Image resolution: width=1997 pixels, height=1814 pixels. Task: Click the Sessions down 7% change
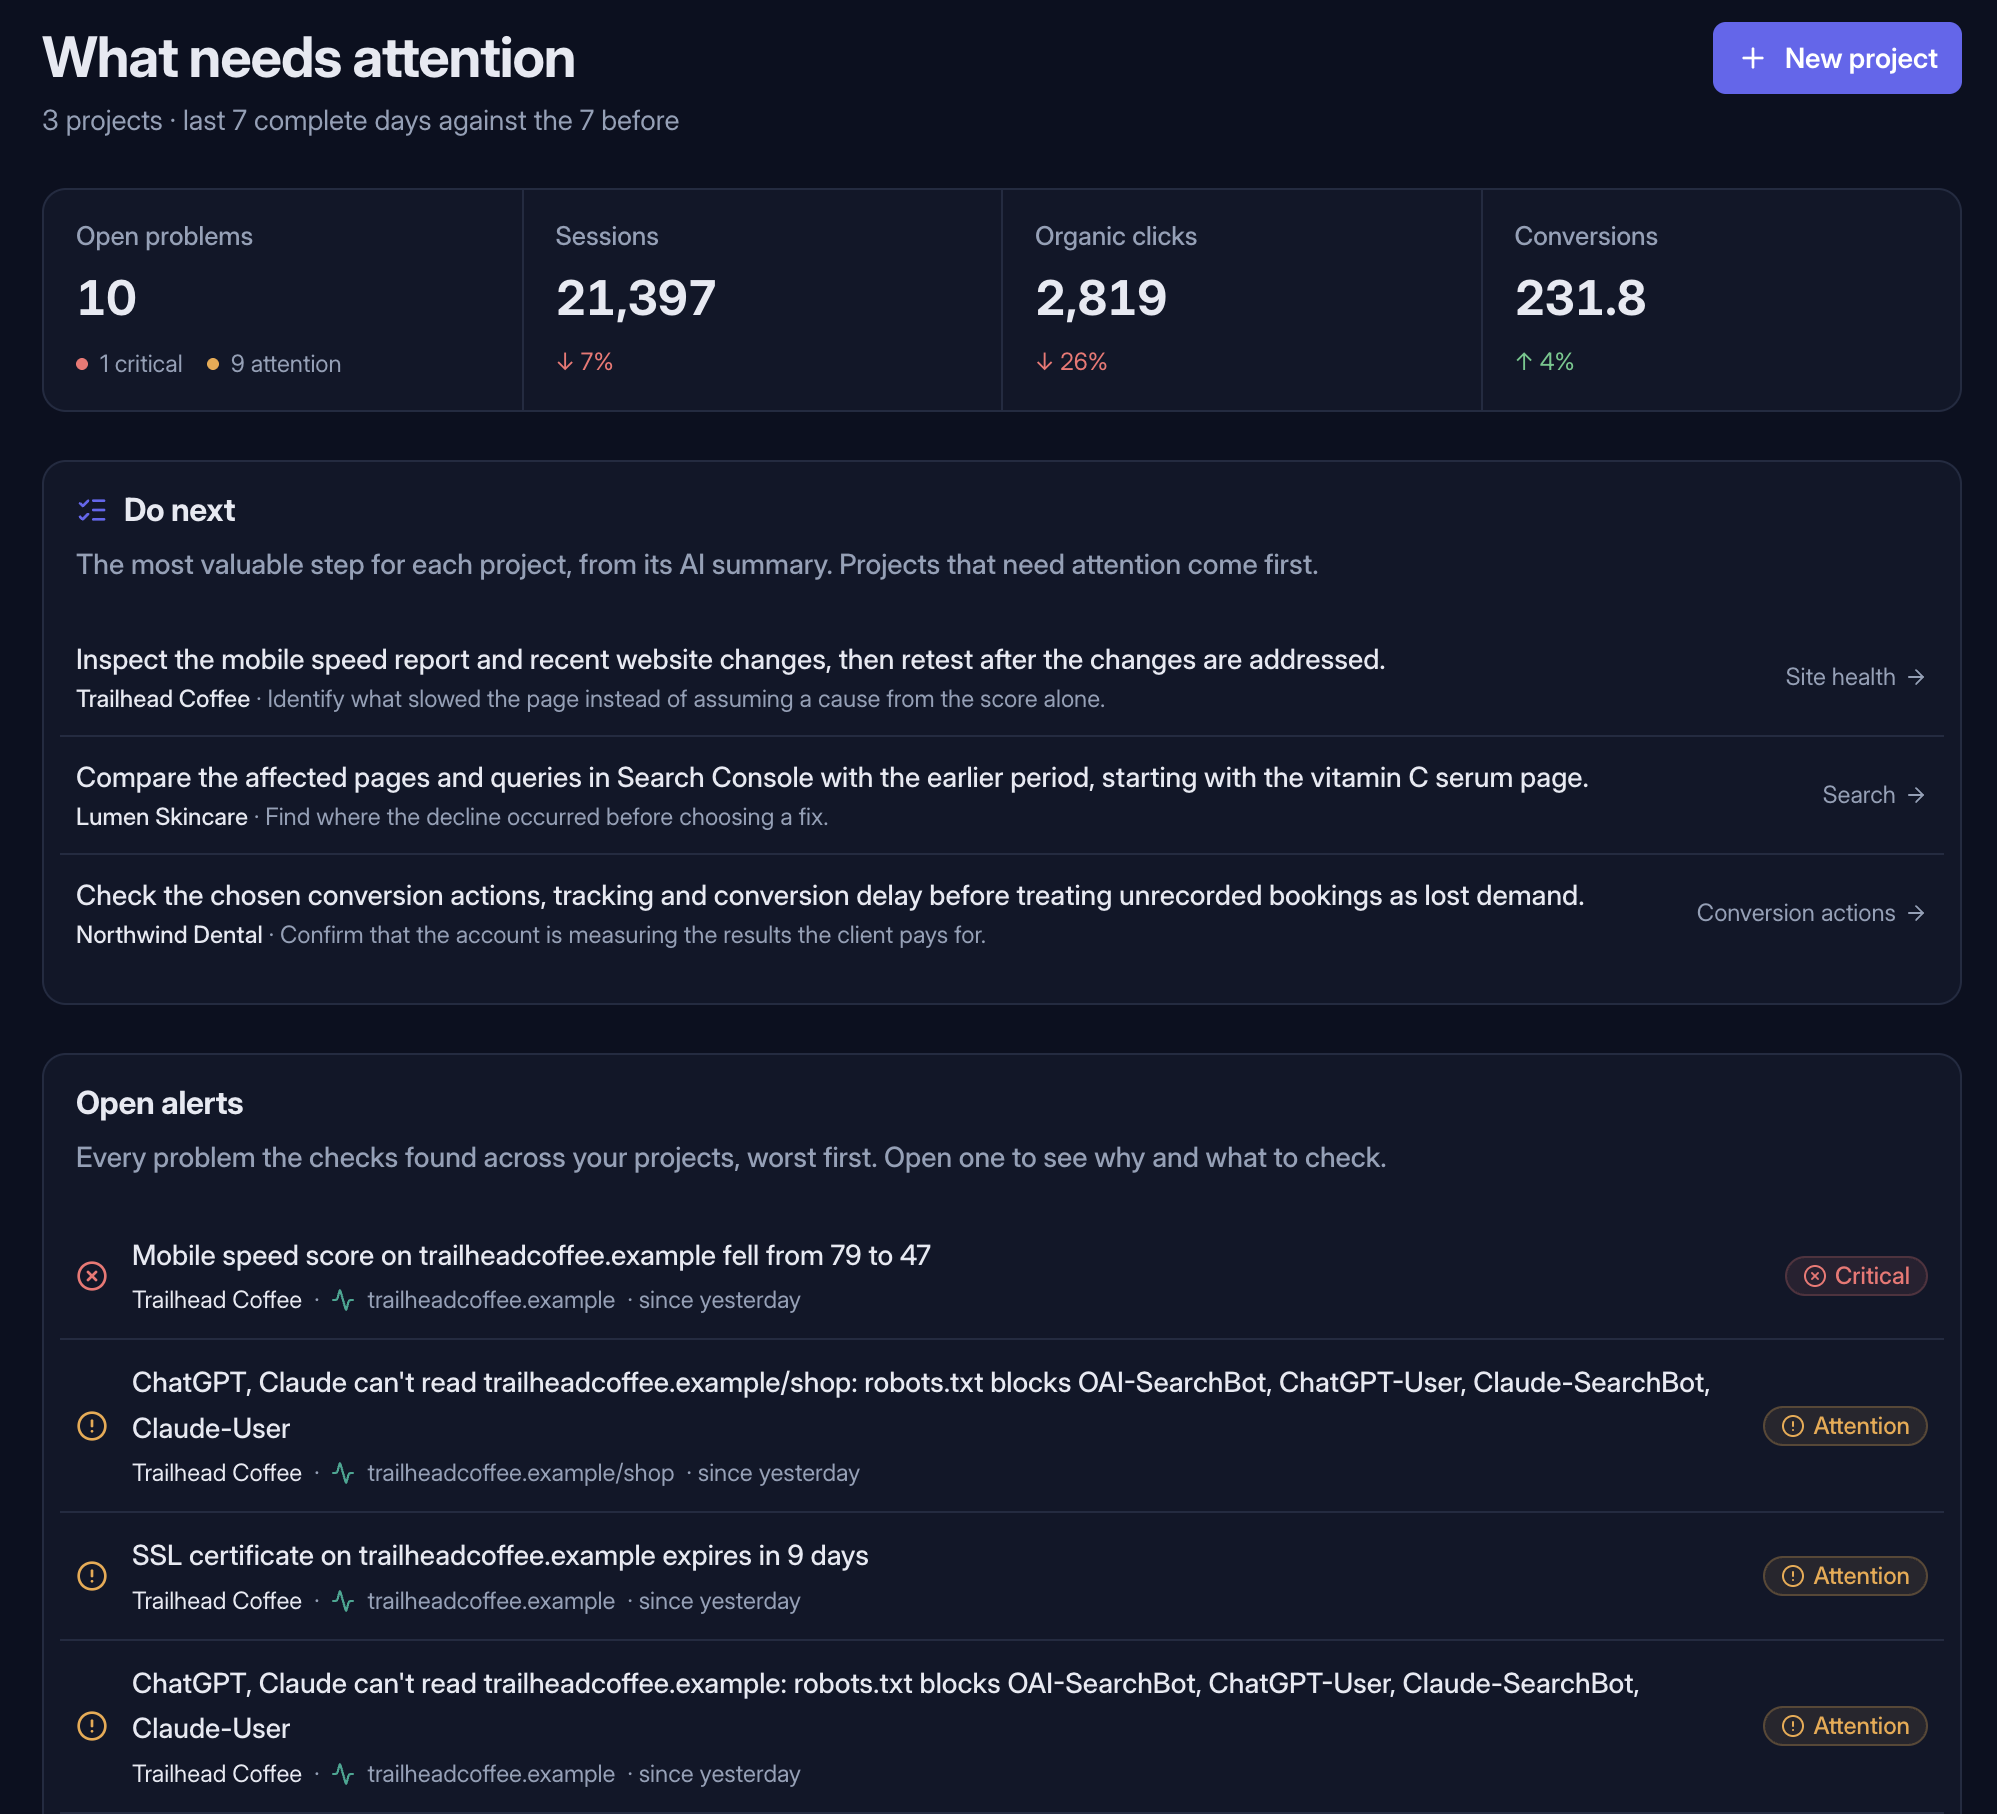point(585,362)
